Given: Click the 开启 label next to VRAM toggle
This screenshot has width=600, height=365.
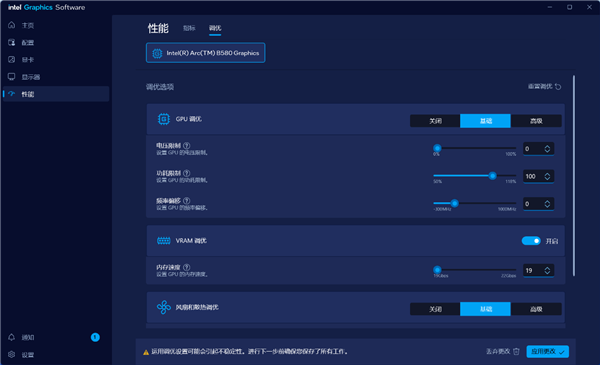Looking at the screenshot, I should coord(552,241).
